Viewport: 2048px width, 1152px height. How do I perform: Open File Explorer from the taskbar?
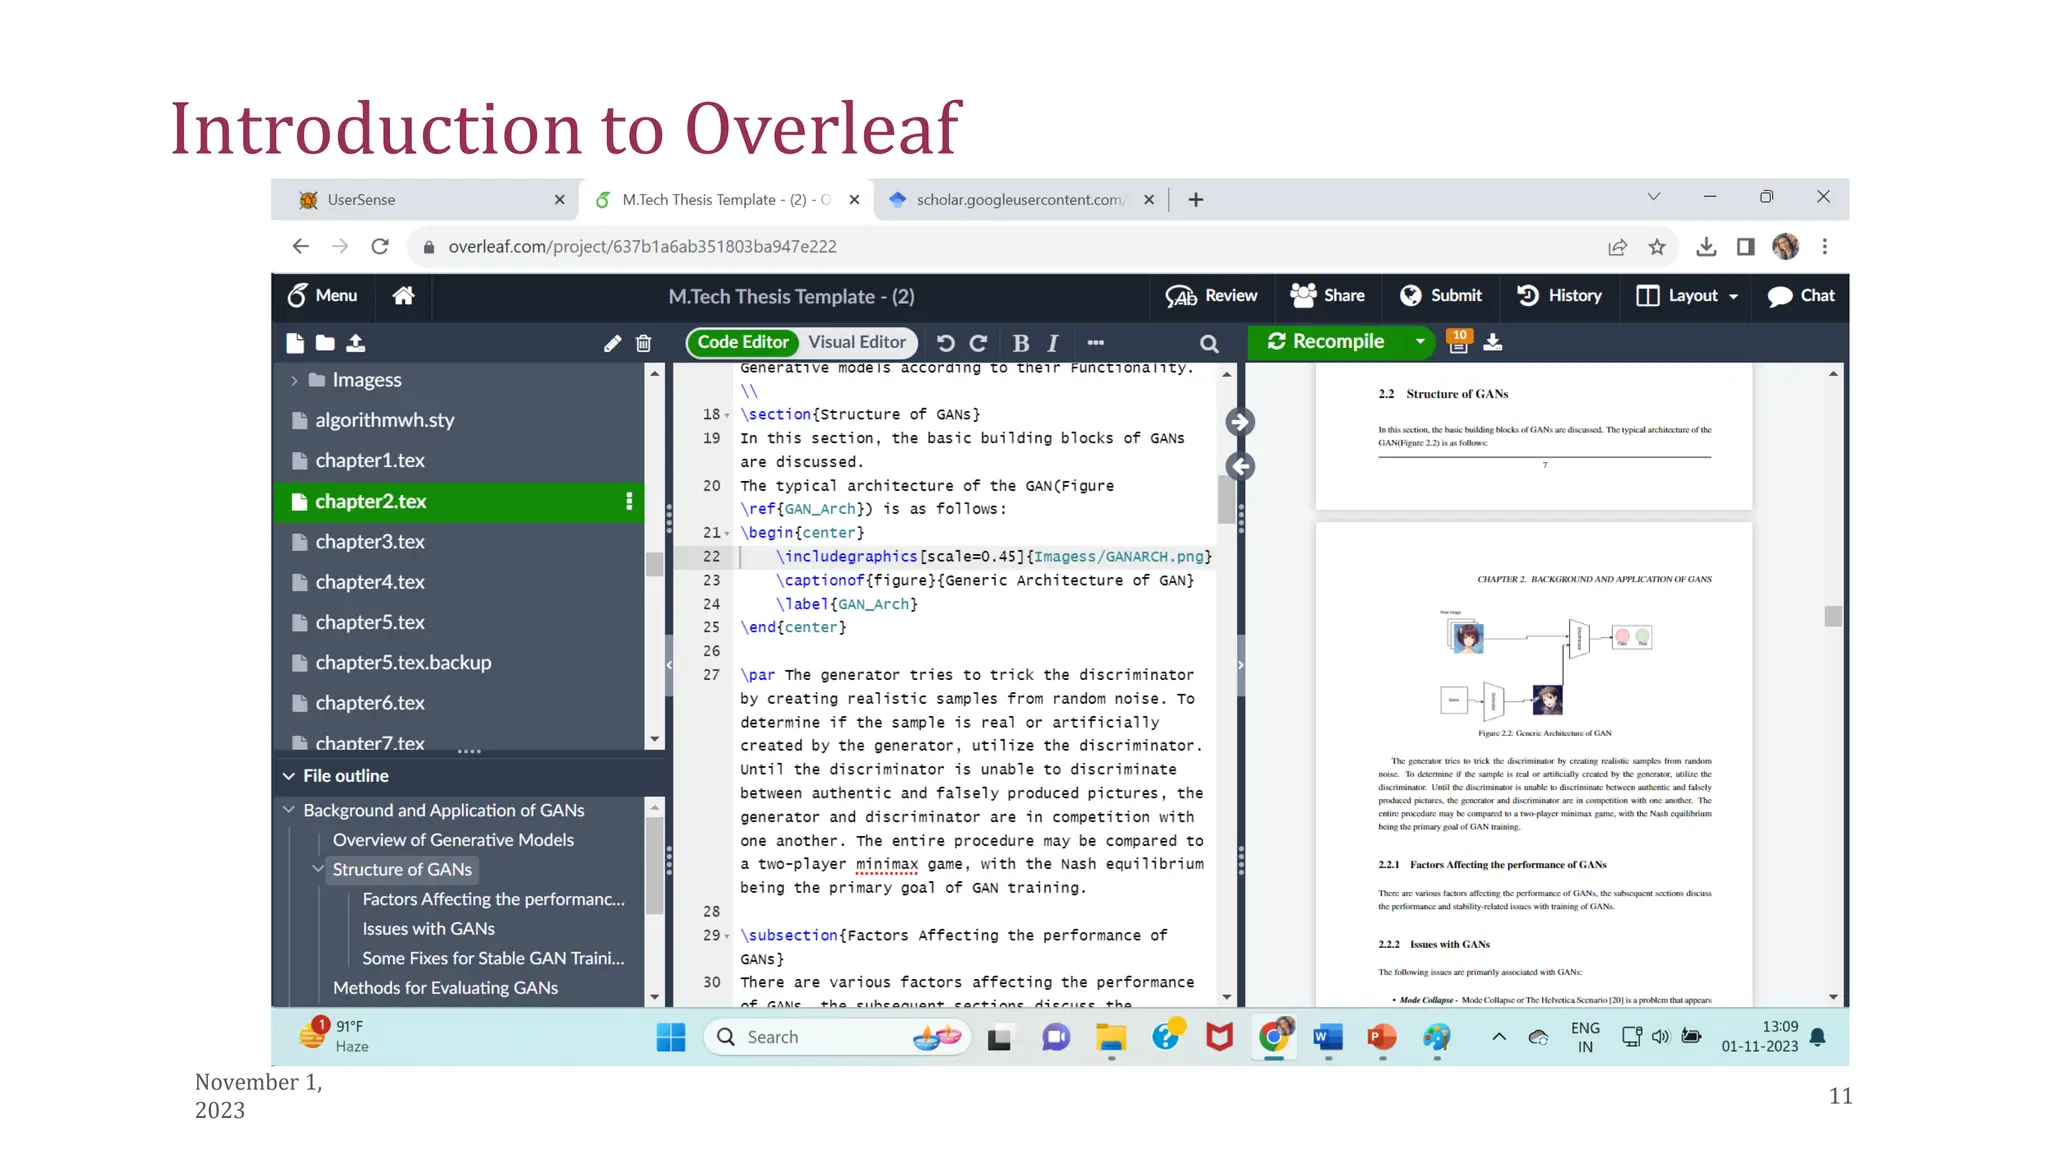(x=1110, y=1038)
